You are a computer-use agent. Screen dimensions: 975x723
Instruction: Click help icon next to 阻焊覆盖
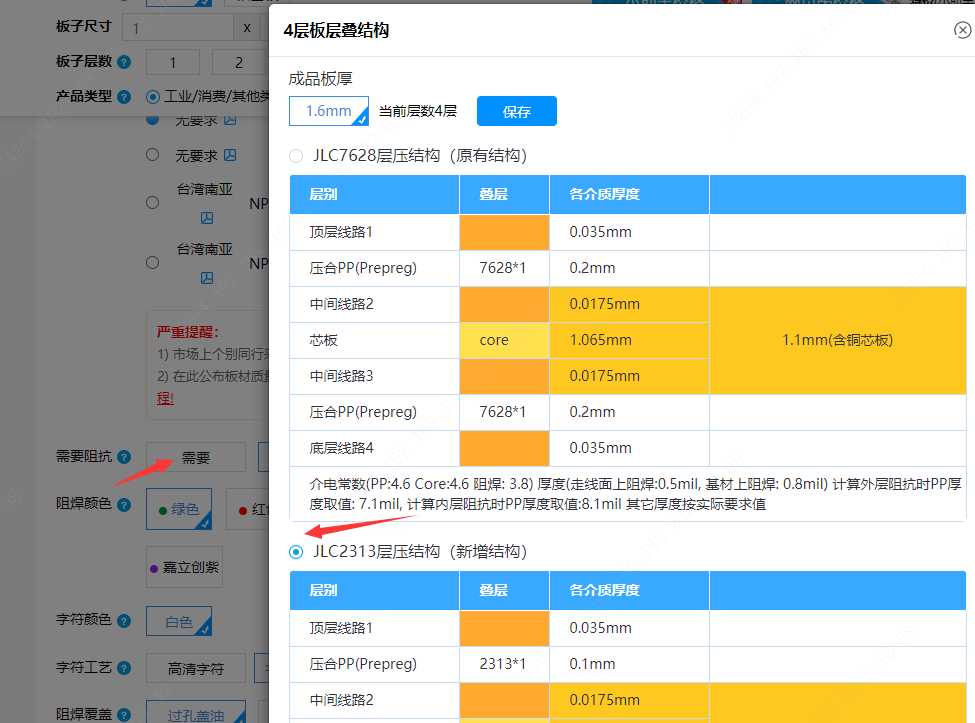coord(124,714)
